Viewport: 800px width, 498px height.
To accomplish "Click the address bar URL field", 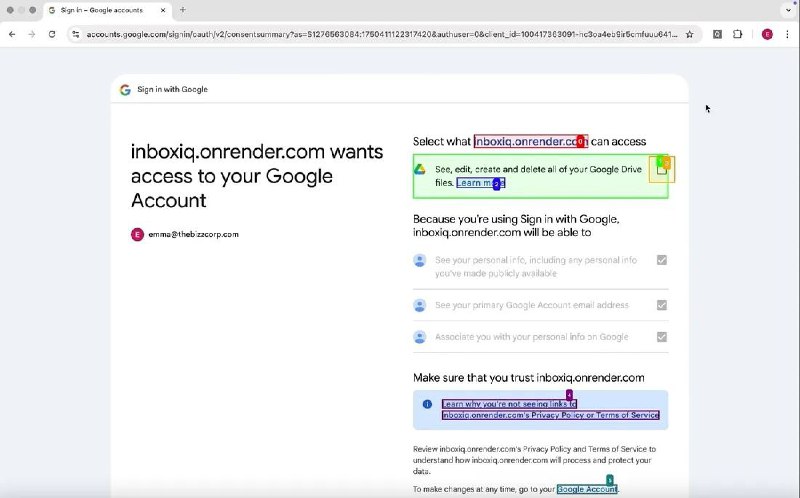I will tap(382, 34).
